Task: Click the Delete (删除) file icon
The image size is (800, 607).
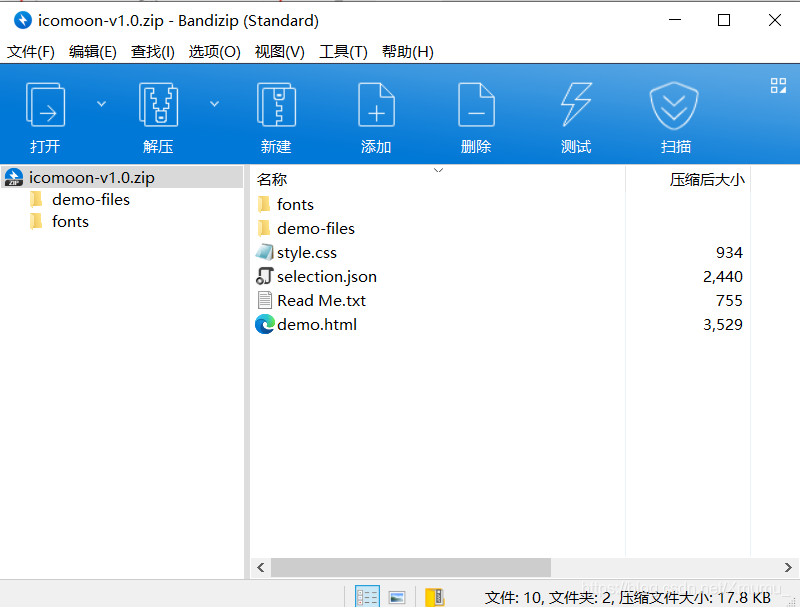Action: [476, 105]
